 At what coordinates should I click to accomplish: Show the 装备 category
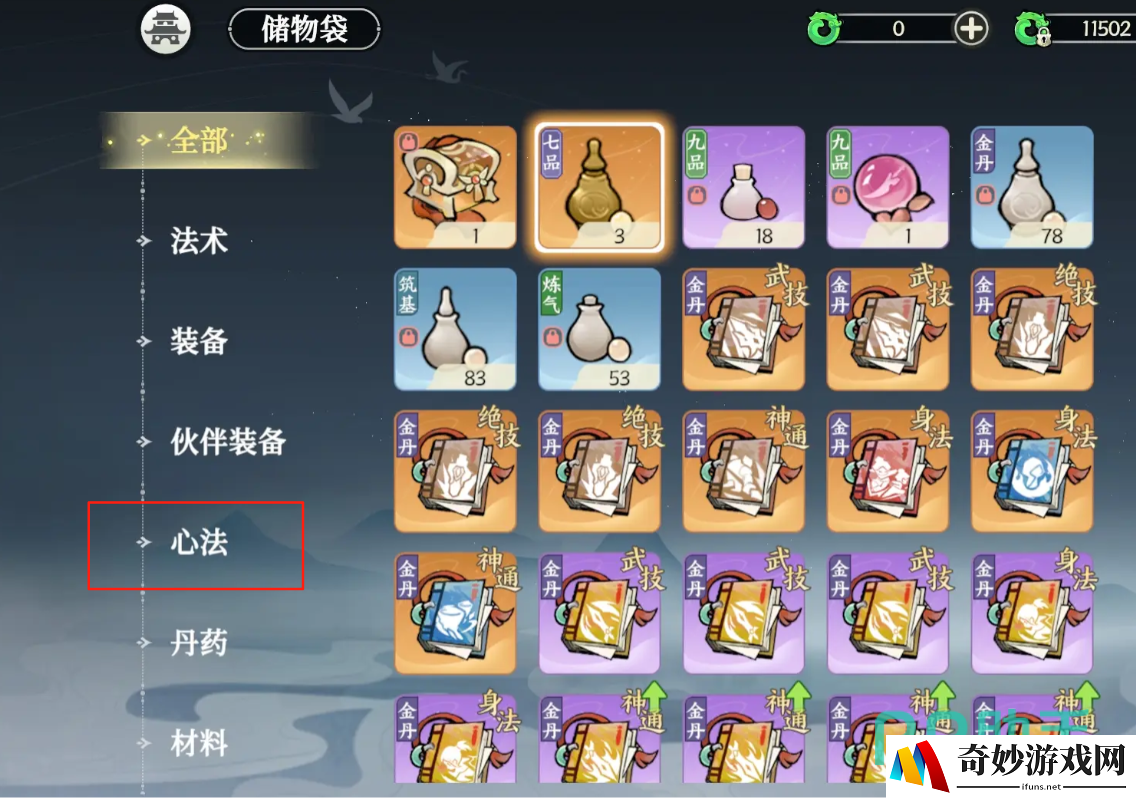[x=199, y=341]
